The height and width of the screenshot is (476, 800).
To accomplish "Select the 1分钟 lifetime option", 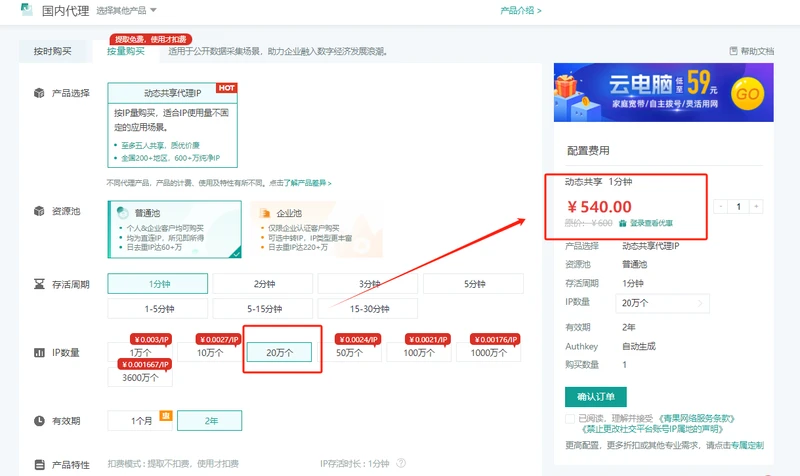I will [x=158, y=284].
